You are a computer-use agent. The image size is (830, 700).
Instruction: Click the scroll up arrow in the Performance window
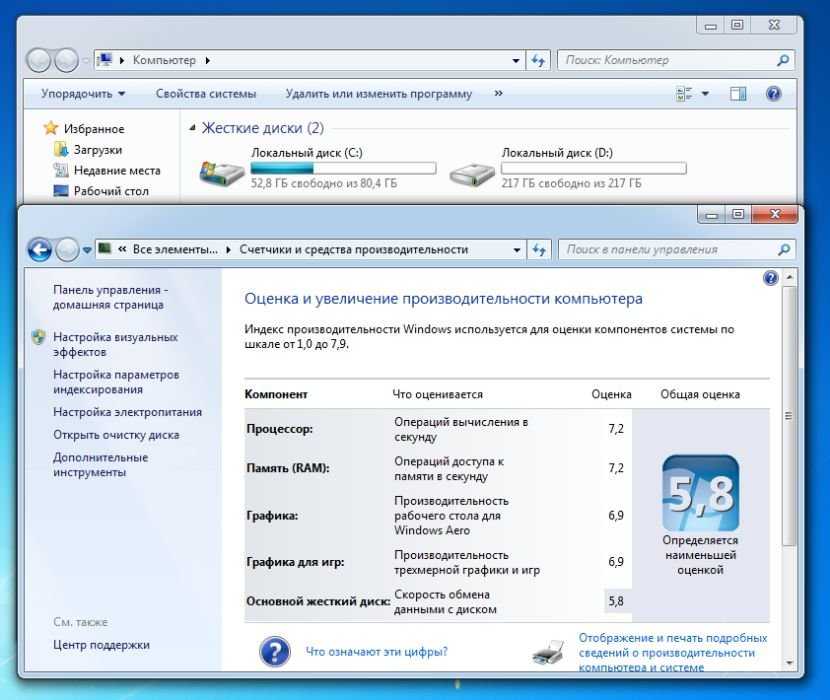tap(789, 277)
